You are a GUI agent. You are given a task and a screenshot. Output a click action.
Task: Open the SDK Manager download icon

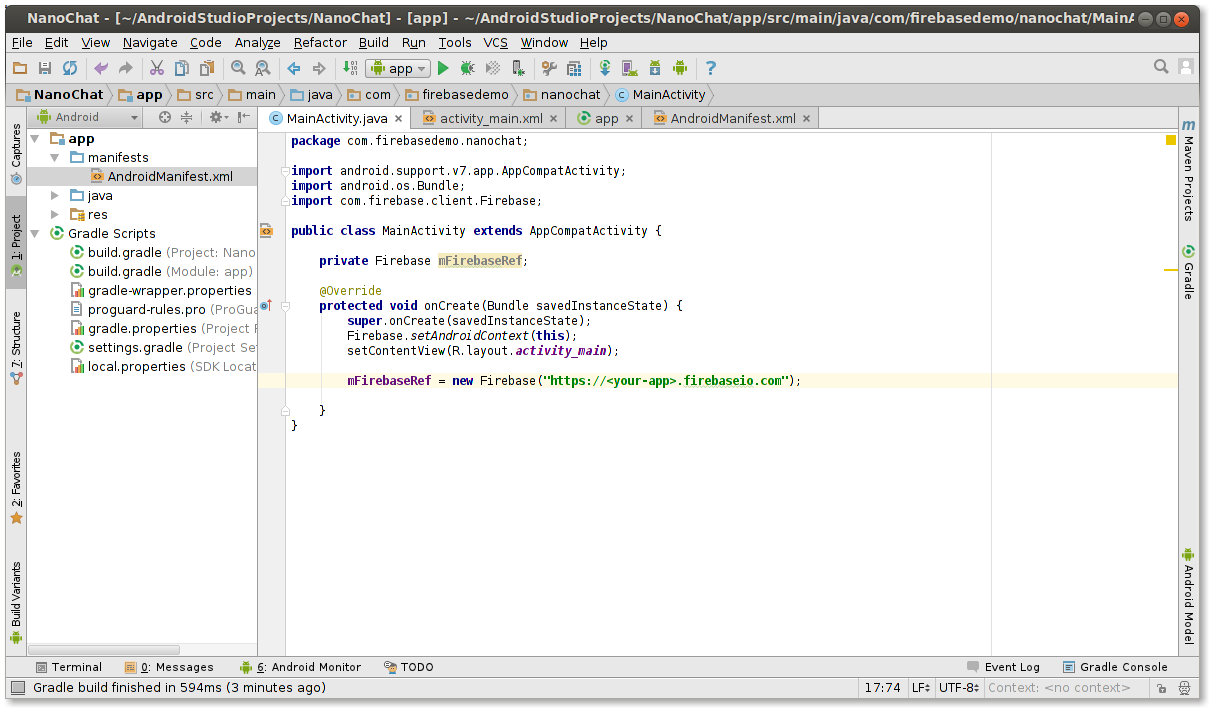point(655,68)
